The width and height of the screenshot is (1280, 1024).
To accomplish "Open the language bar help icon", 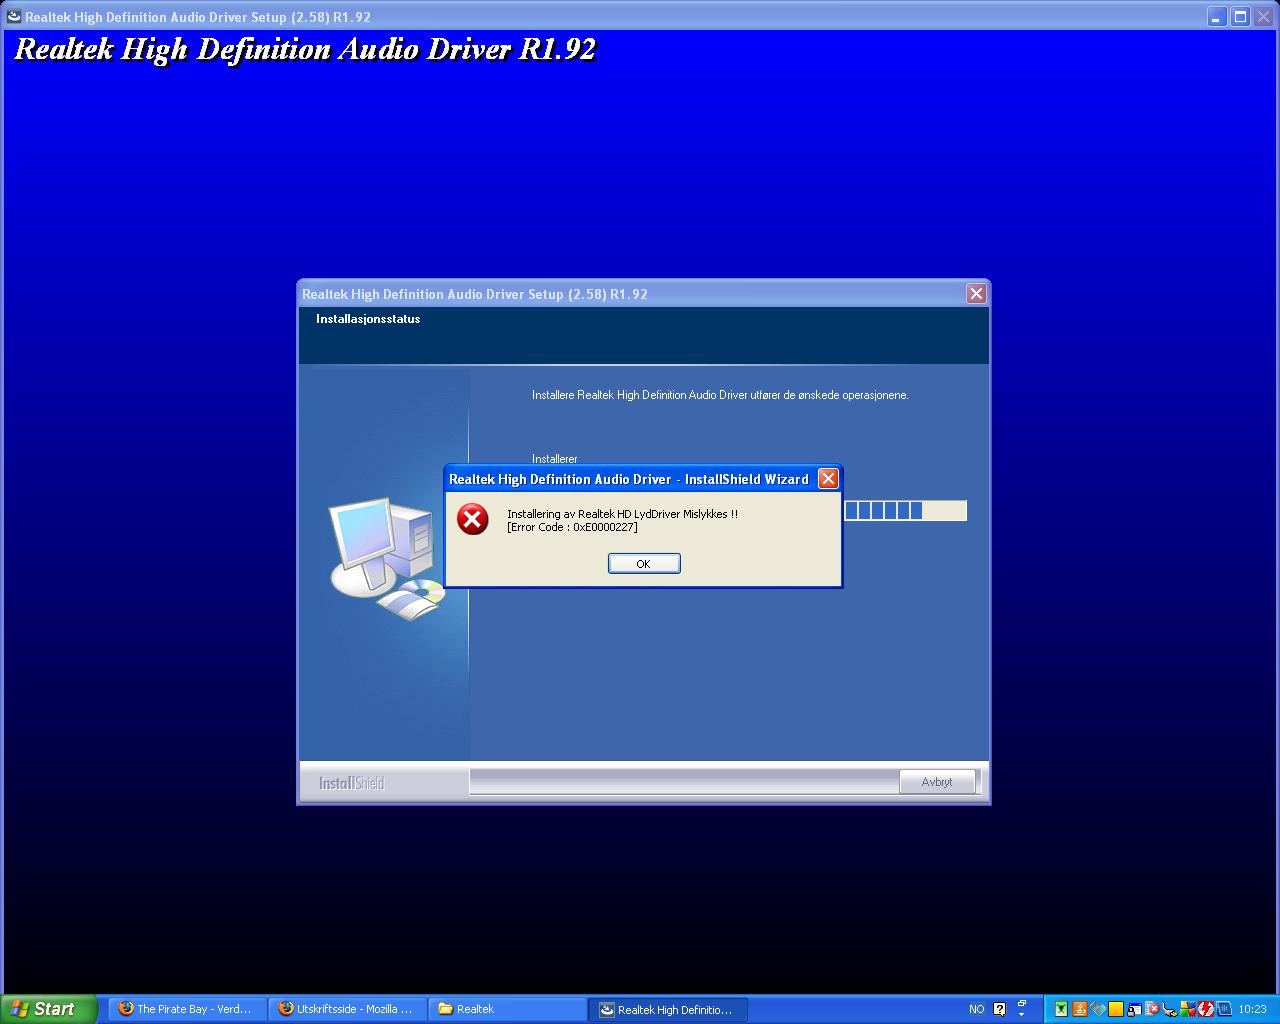I will point(999,1009).
